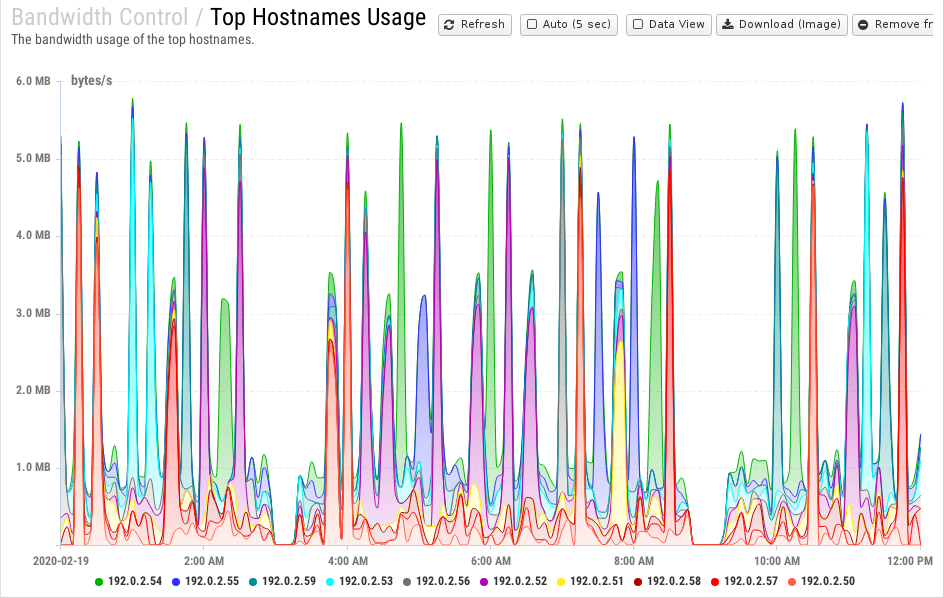Click the 6.0 MB axis value

point(33,81)
